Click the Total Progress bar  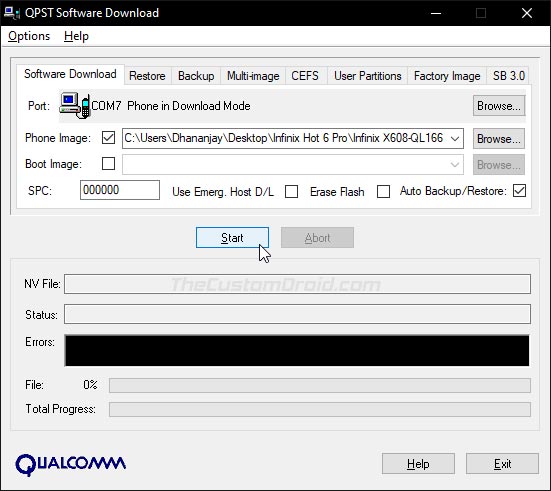pyautogui.click(x=320, y=409)
